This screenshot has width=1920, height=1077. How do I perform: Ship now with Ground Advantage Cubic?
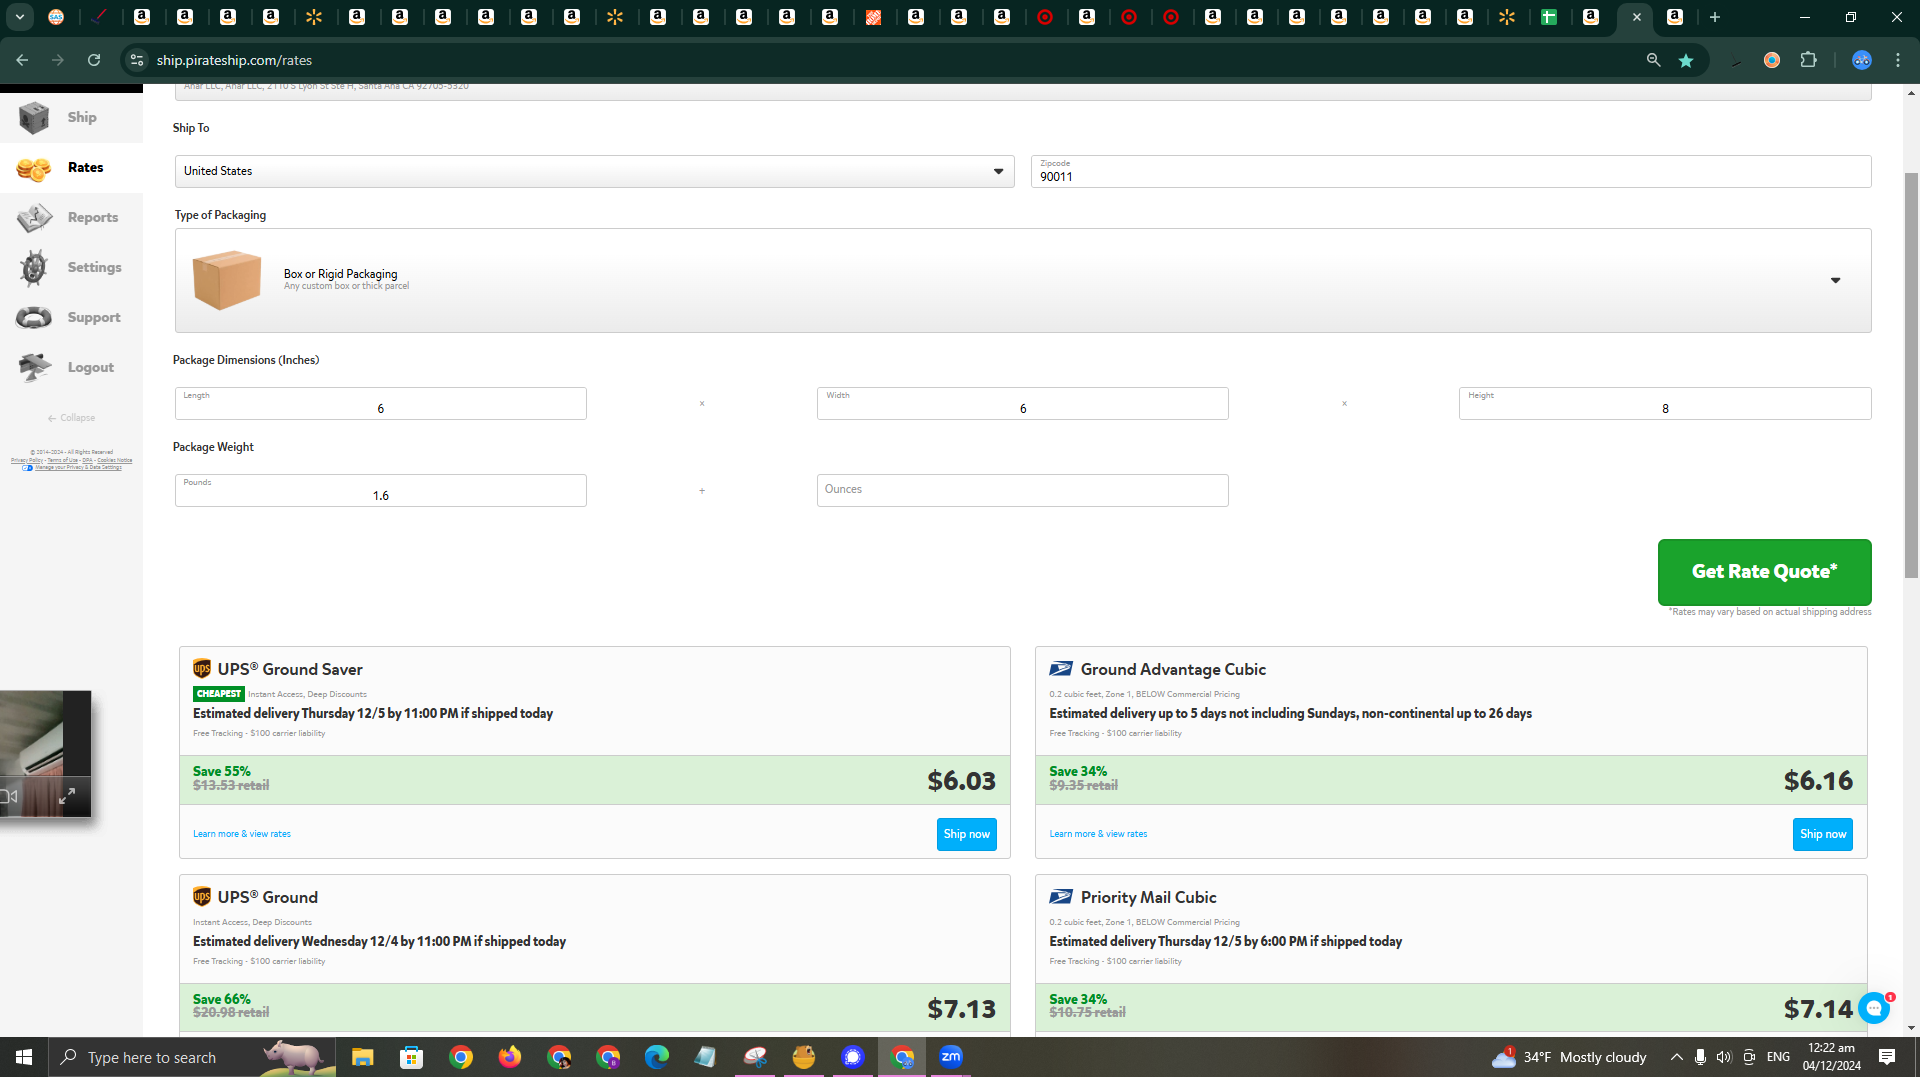(x=1822, y=834)
